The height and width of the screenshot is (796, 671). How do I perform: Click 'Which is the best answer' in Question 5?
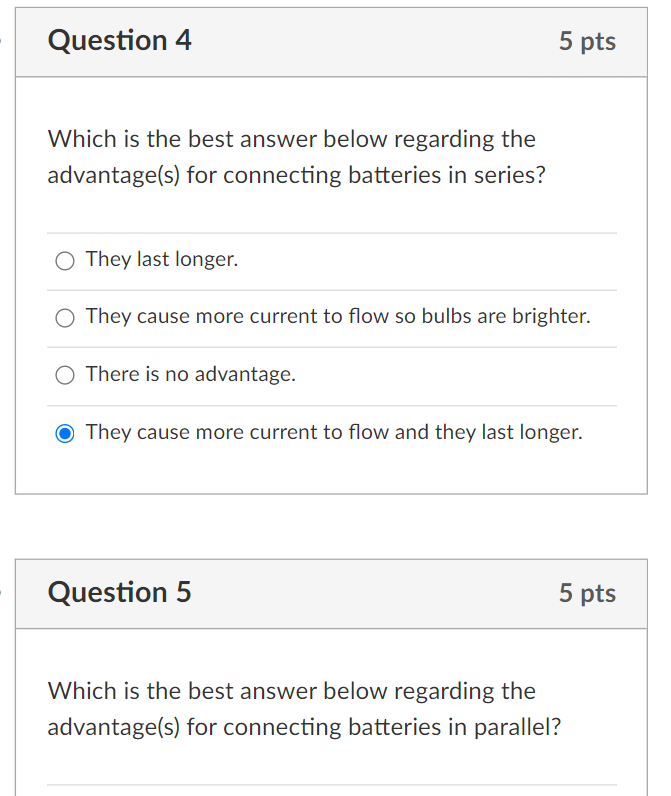(x=182, y=691)
